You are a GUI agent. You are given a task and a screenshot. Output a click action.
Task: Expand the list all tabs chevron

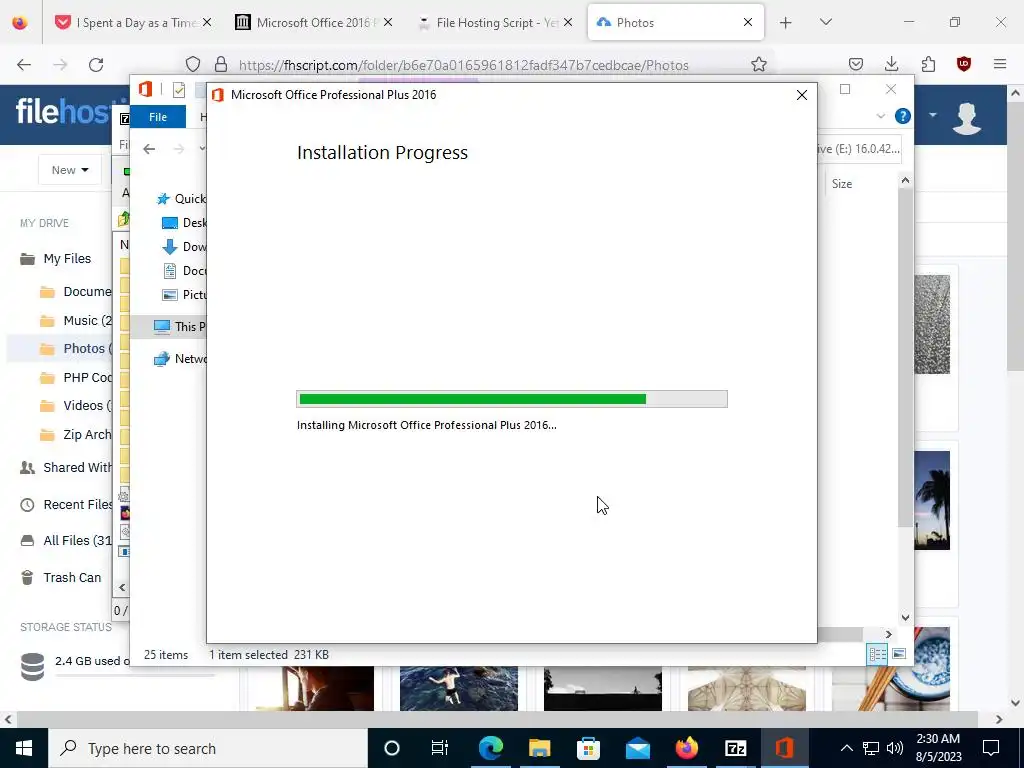[825, 22]
